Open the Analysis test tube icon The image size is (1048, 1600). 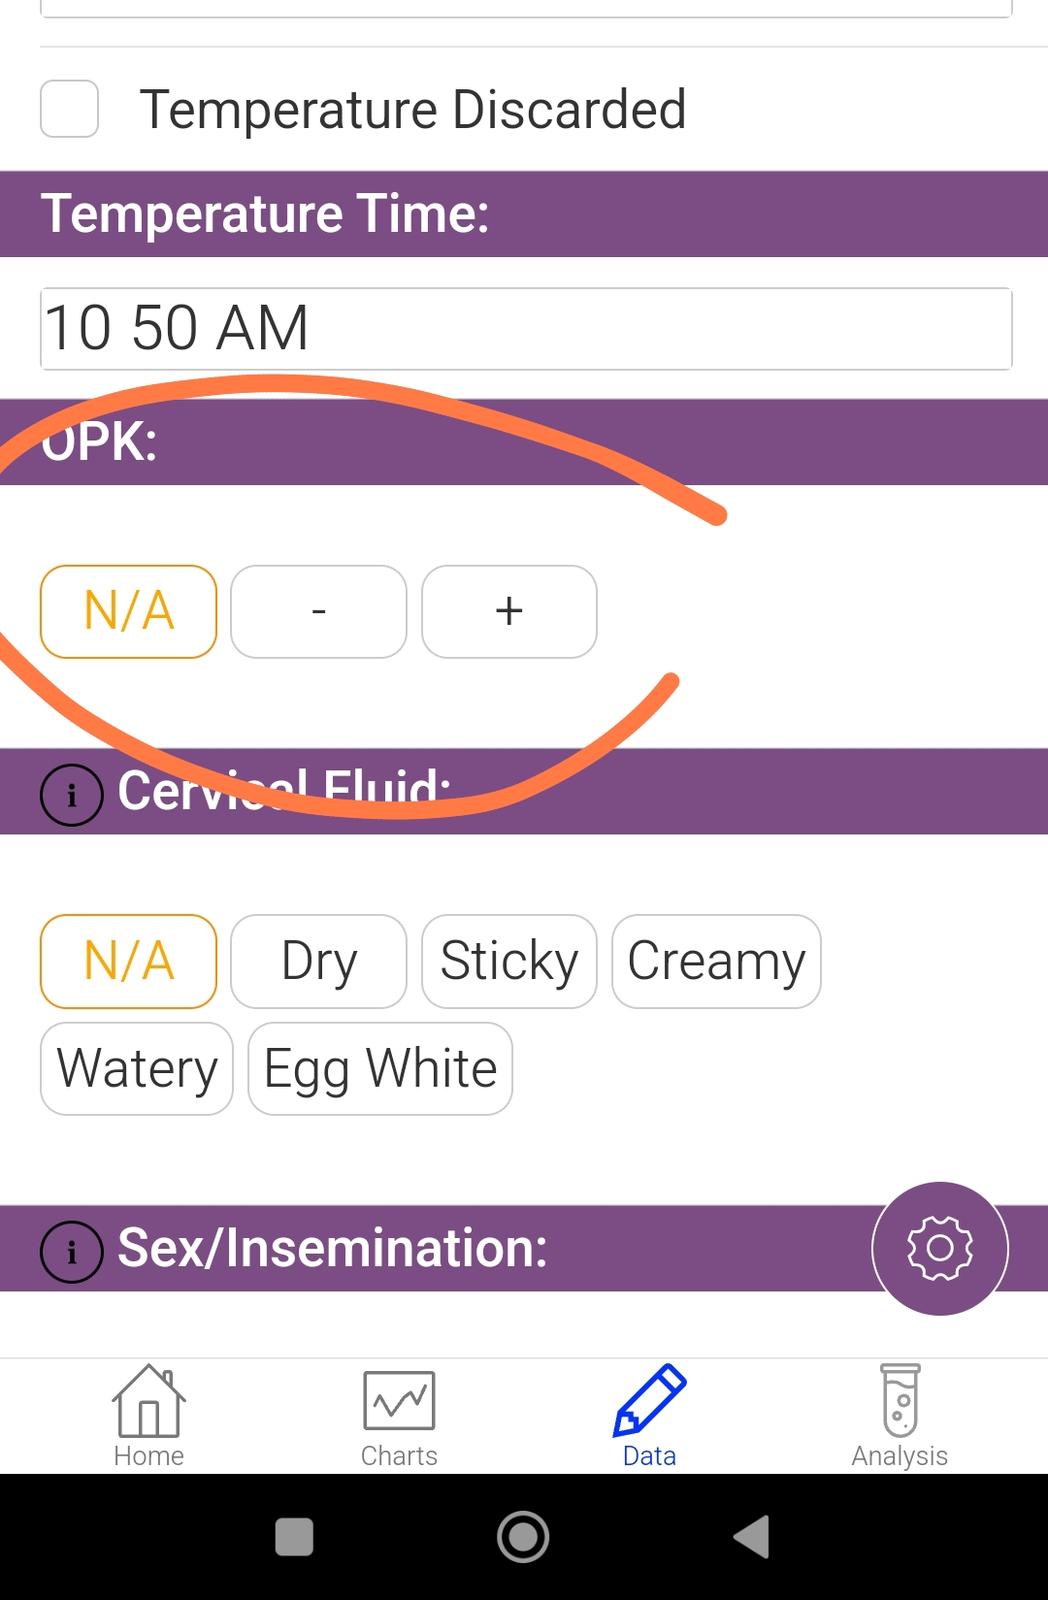pyautogui.click(x=900, y=1402)
